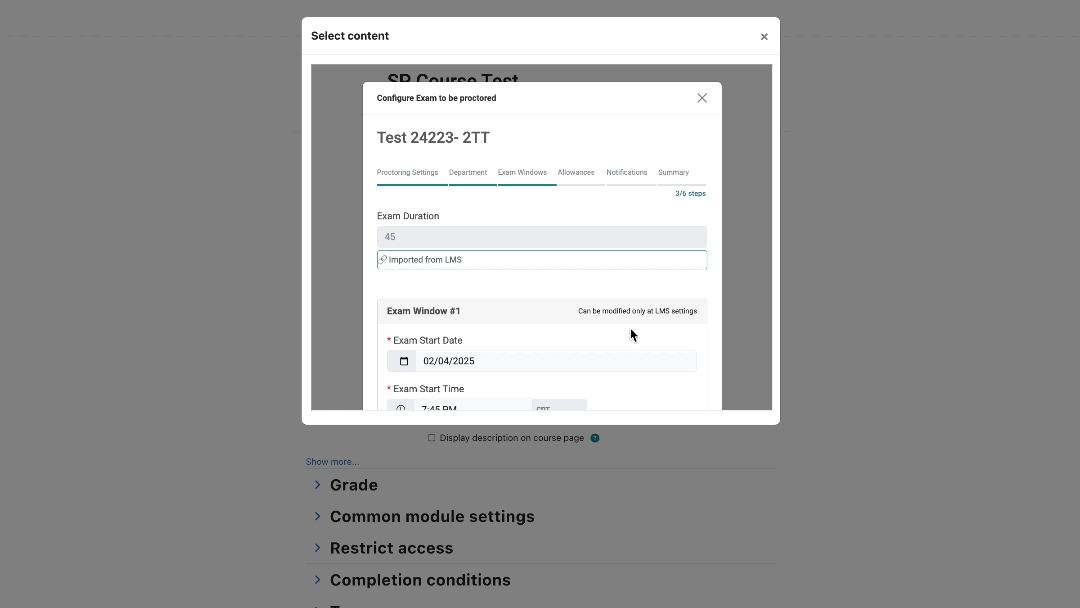
Task: Open the calendar icon for Exam Start Date
Action: point(404,361)
